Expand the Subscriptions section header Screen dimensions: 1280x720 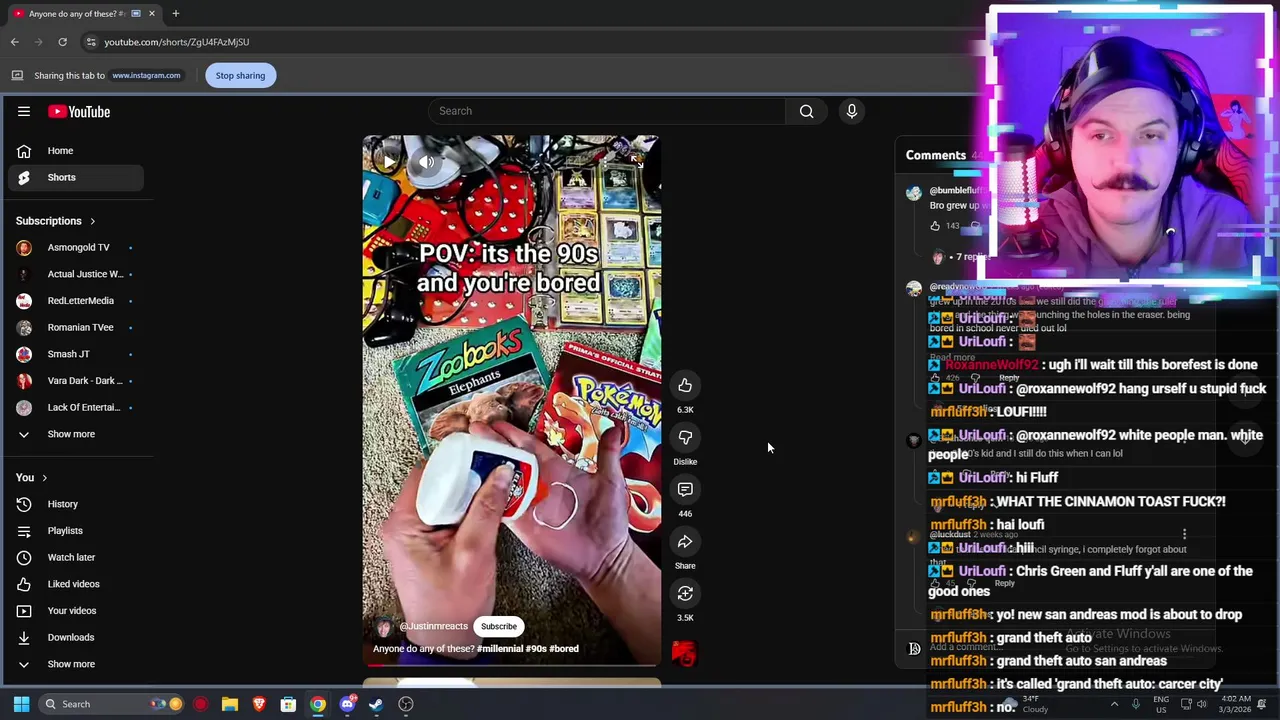[x=56, y=221]
